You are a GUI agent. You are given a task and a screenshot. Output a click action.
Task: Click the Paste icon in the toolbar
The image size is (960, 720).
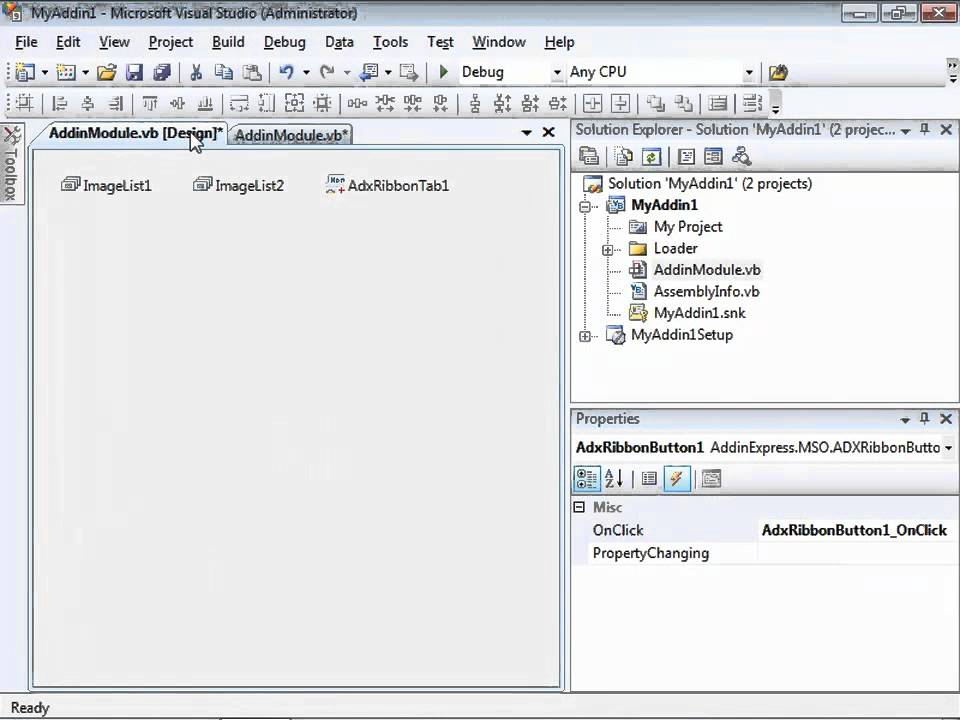click(252, 72)
